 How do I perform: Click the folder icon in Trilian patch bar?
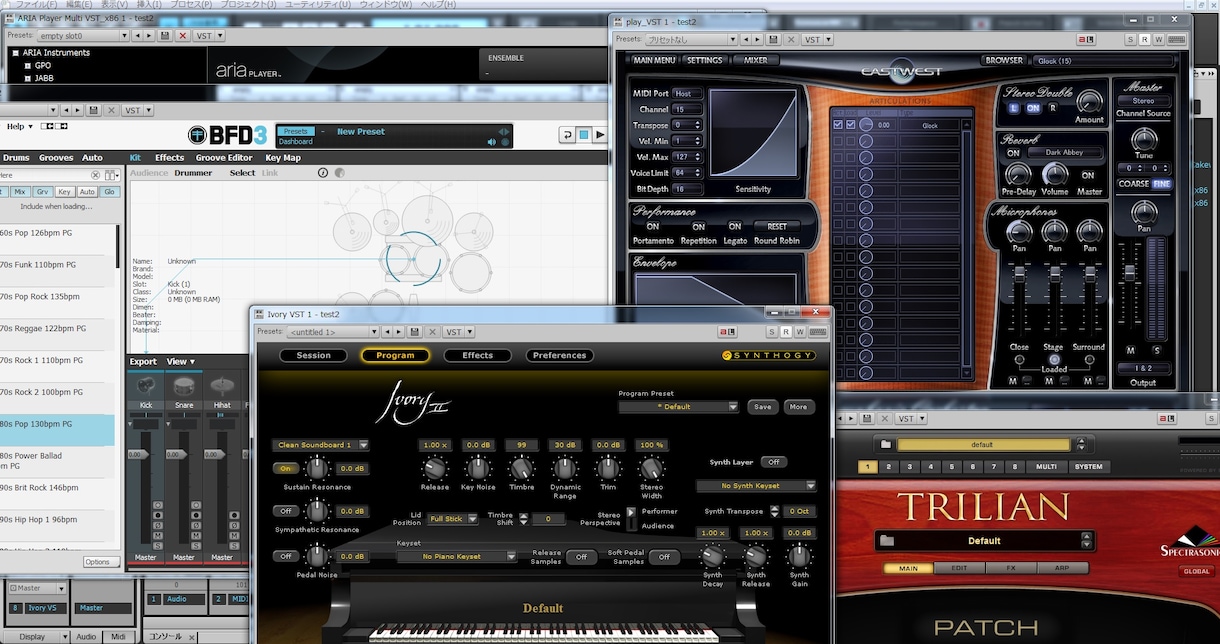[x=885, y=444]
